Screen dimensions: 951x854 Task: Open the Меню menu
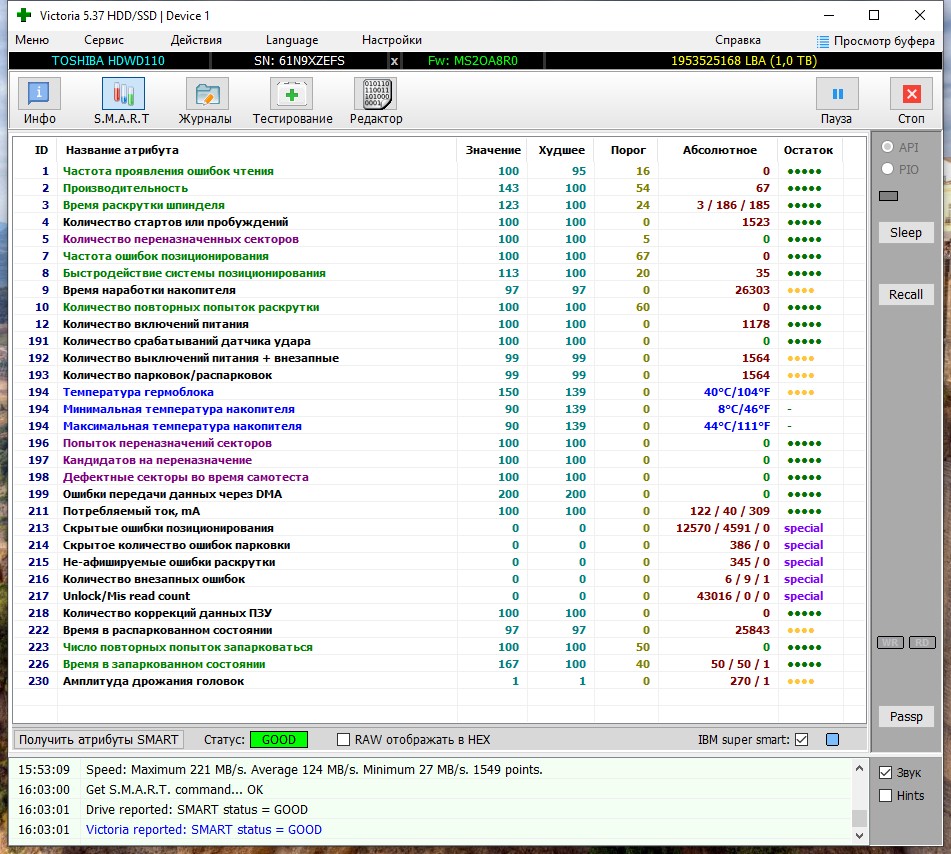point(32,40)
